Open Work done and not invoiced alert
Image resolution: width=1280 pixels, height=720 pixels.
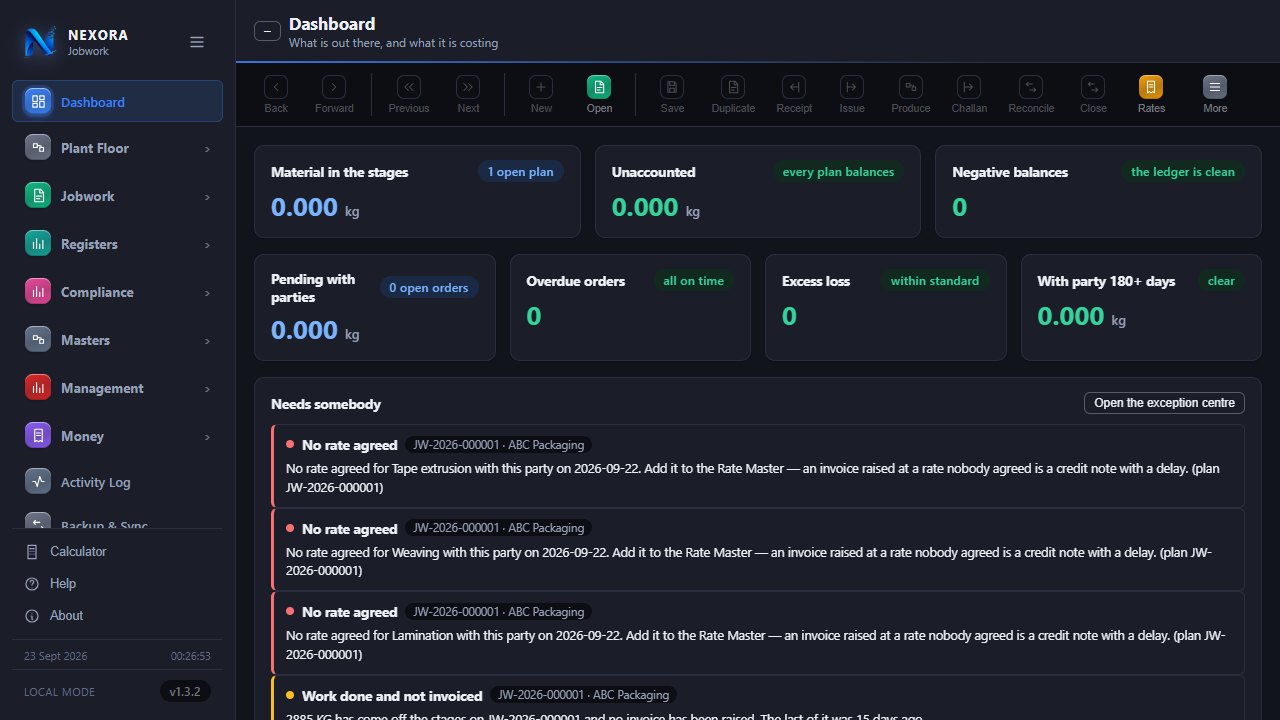pyautogui.click(x=758, y=698)
